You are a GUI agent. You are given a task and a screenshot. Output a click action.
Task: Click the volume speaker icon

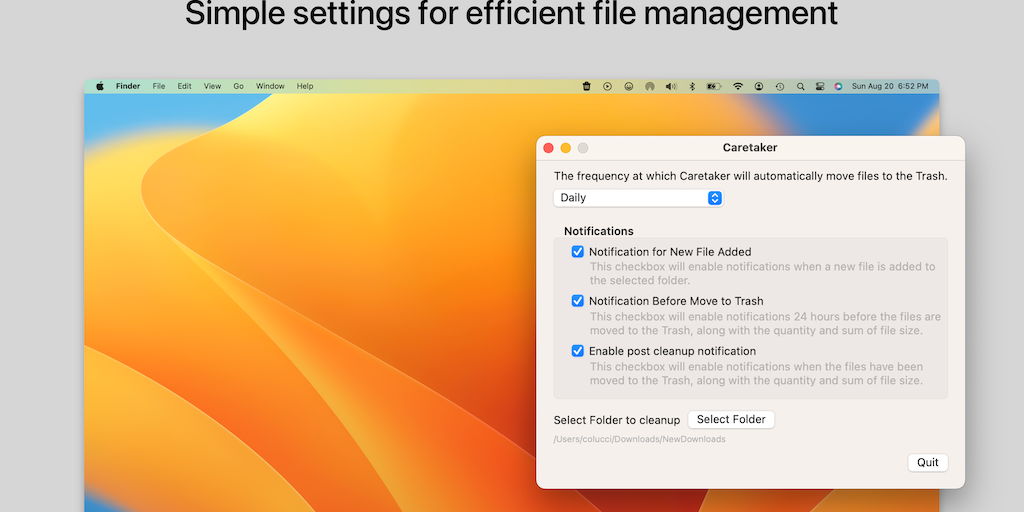[x=671, y=87]
